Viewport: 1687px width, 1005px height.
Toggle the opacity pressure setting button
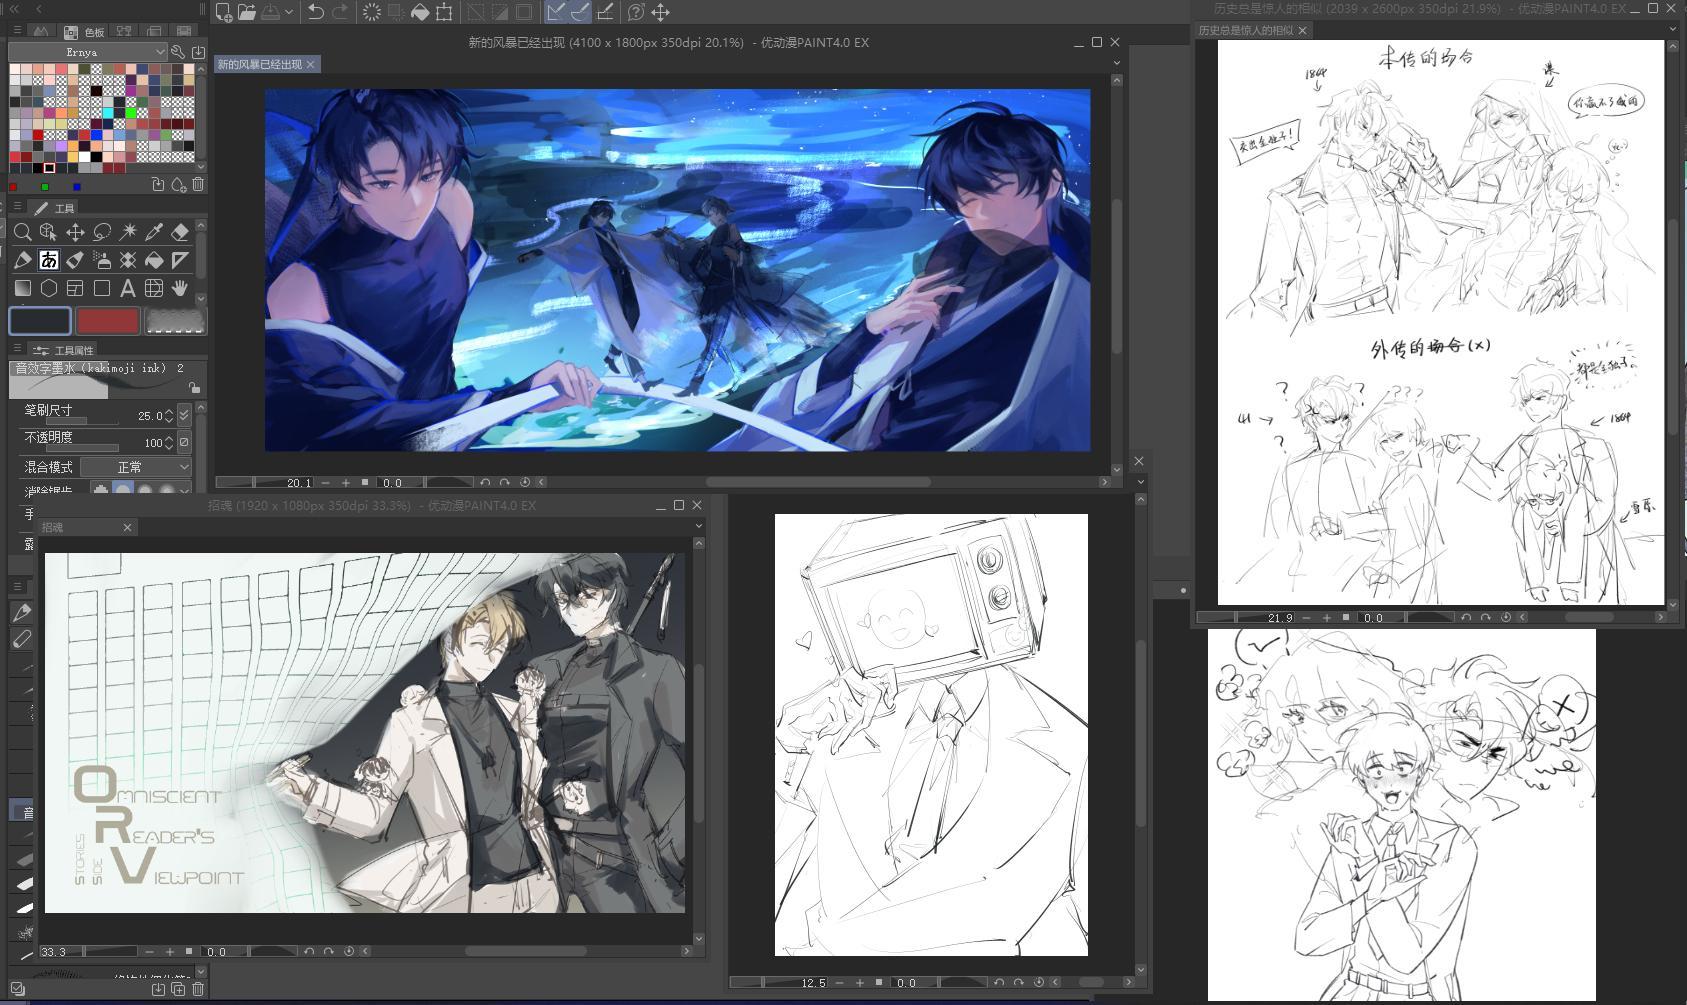pyautogui.click(x=183, y=442)
